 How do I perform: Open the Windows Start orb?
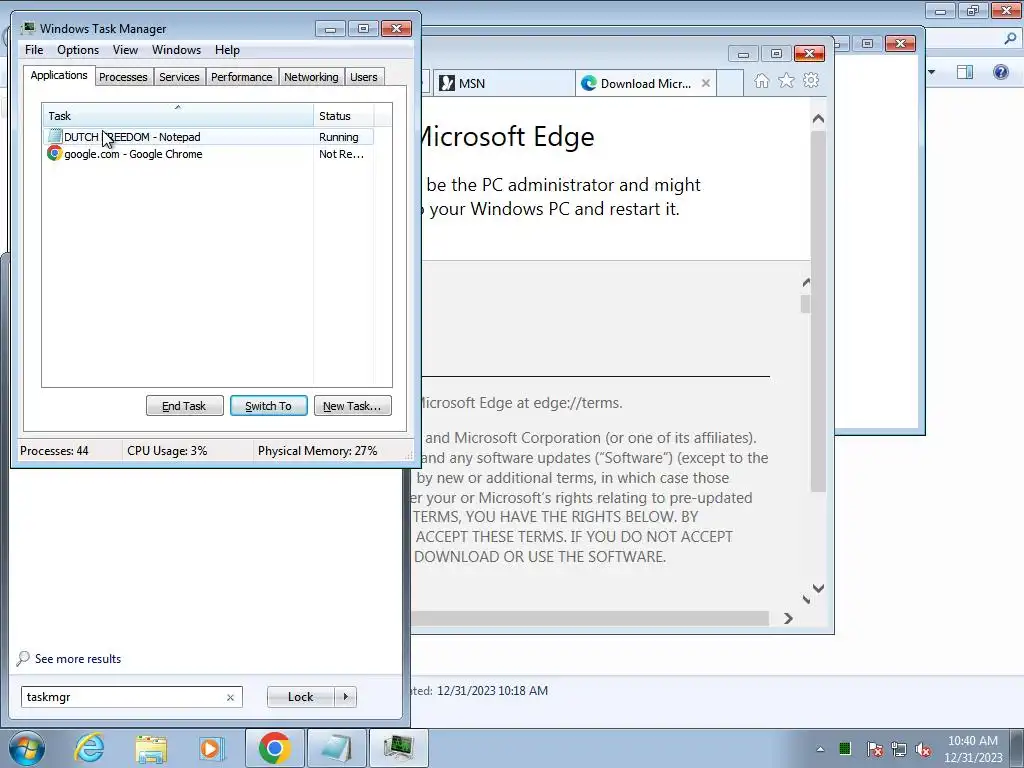point(27,748)
